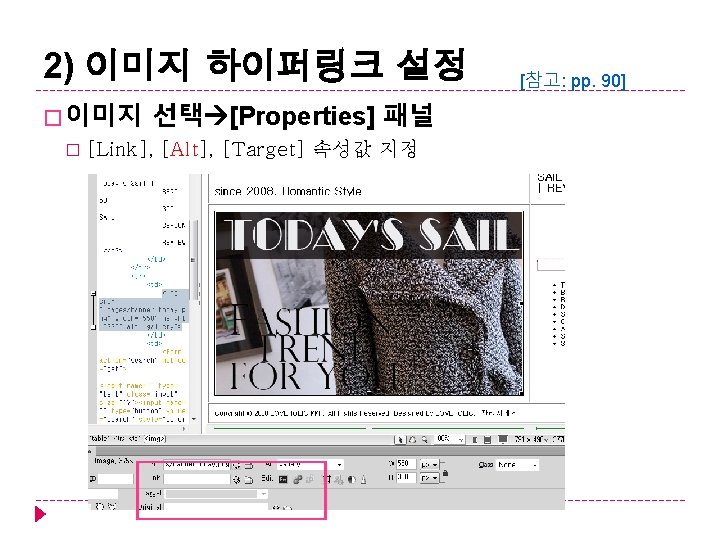Browse for Src file with folder icon
The image size is (720, 540).
[248, 465]
